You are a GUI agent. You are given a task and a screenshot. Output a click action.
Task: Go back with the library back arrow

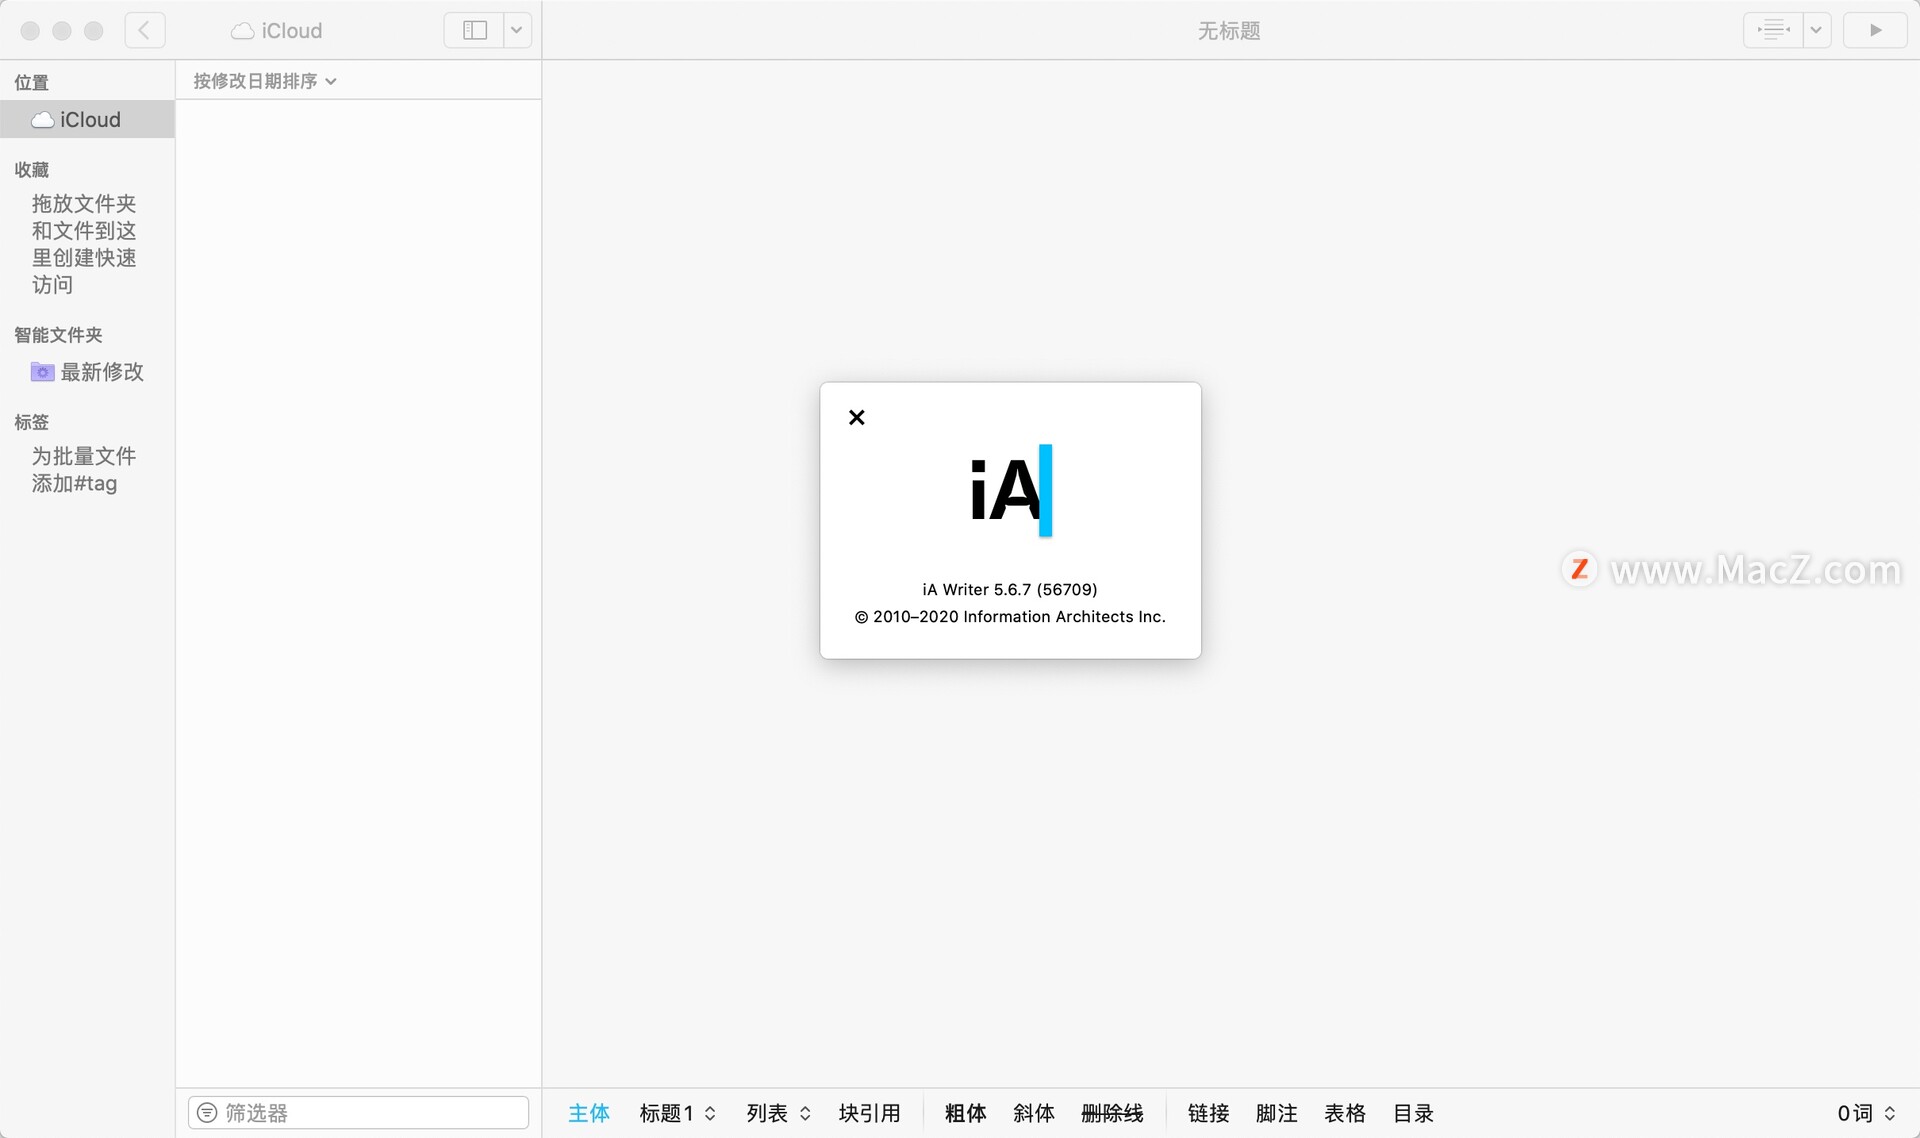click(145, 30)
